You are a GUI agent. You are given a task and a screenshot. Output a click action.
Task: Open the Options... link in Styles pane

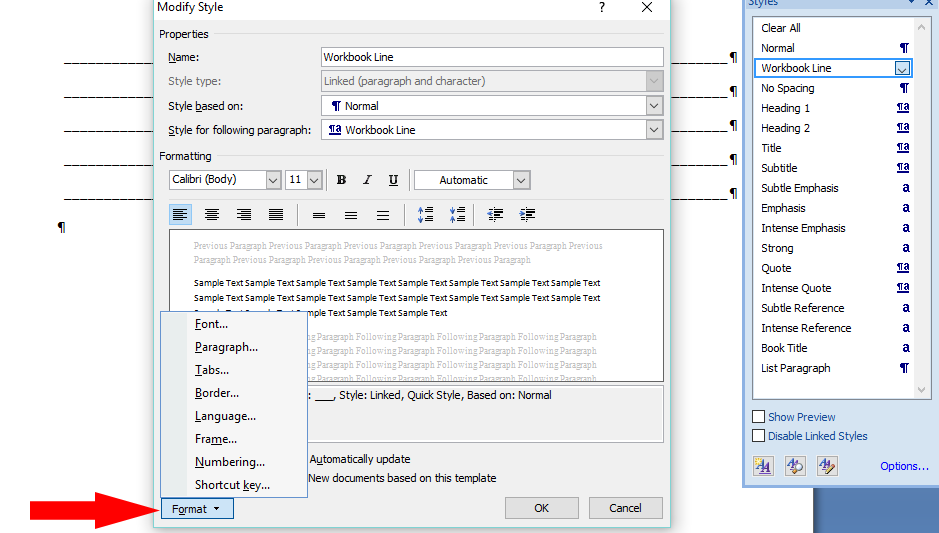(x=904, y=466)
